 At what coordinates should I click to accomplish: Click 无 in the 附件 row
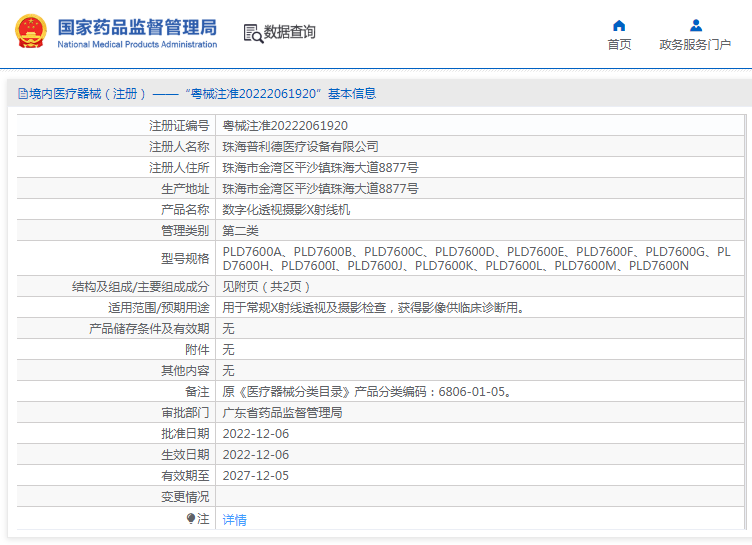(x=228, y=350)
